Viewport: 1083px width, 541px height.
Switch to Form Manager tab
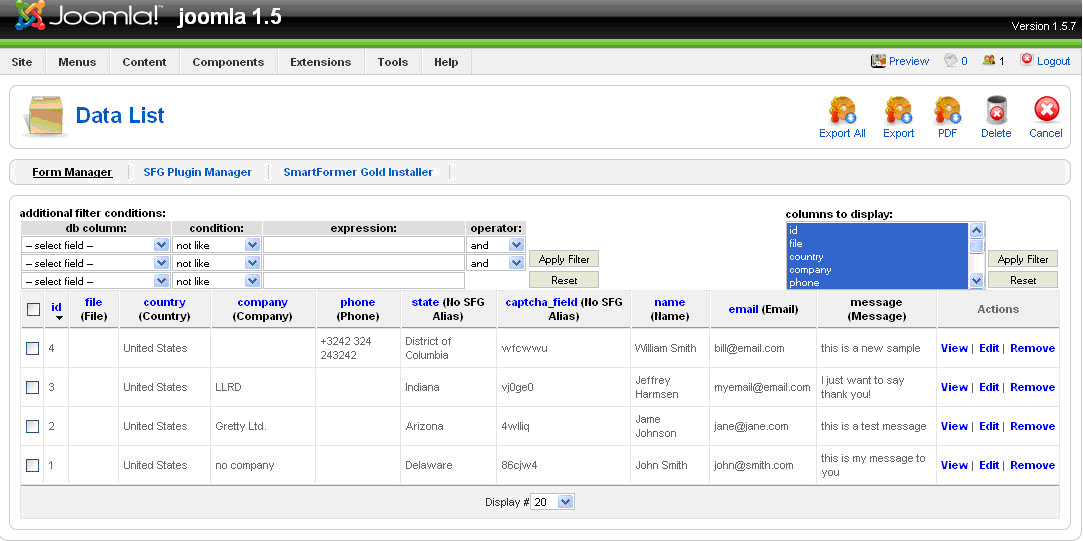(72, 172)
